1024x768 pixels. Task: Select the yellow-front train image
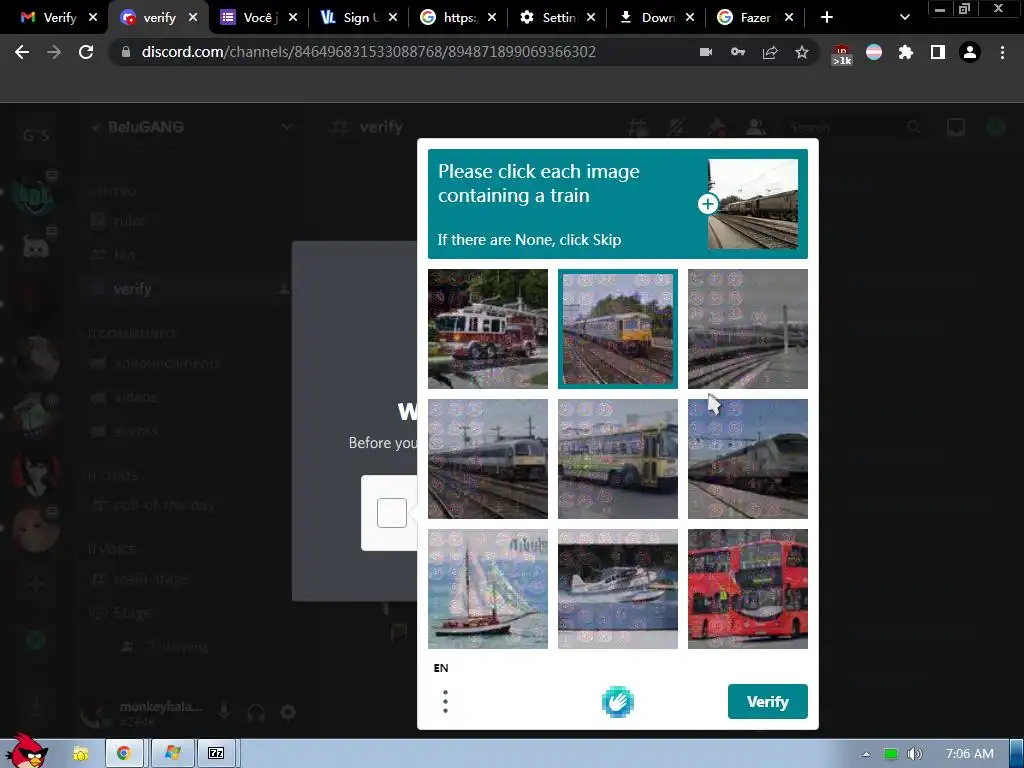click(x=618, y=328)
